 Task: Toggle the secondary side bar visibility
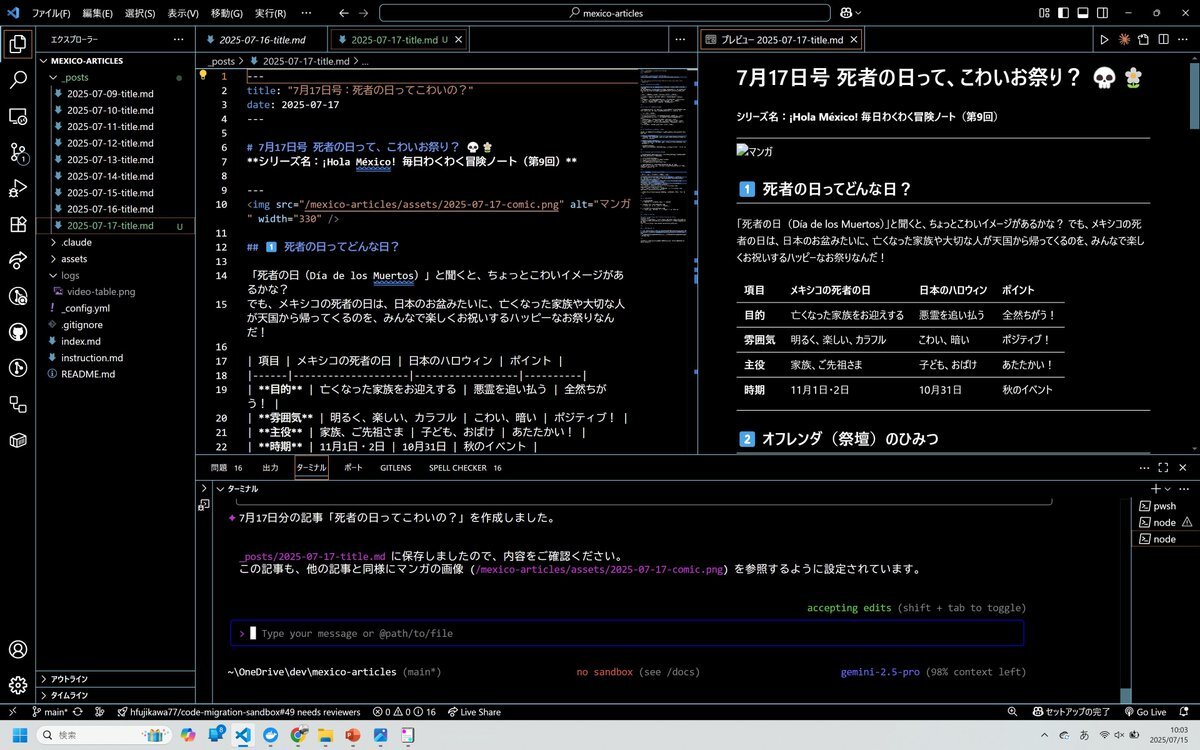1100,13
